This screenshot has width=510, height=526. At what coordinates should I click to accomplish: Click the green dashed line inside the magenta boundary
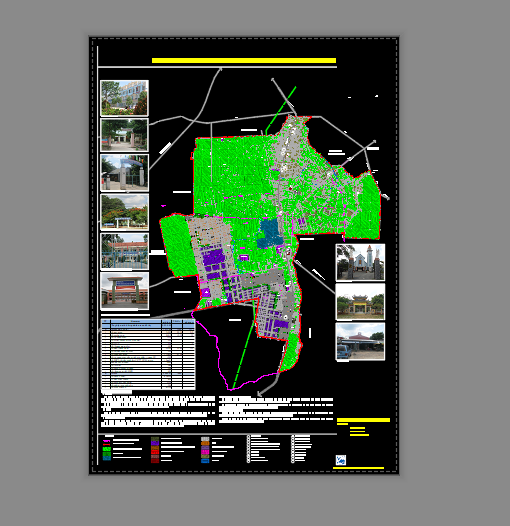coord(244,351)
